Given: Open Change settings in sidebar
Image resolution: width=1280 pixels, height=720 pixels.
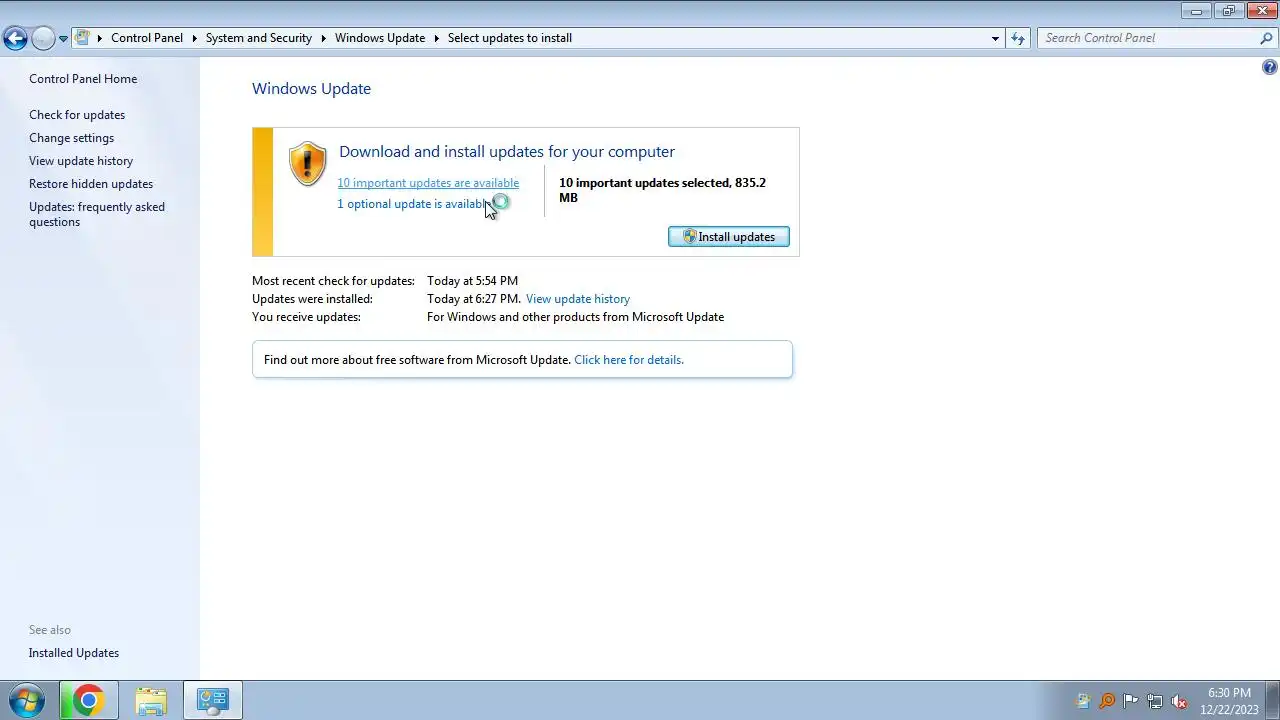Looking at the screenshot, I should tap(71, 138).
